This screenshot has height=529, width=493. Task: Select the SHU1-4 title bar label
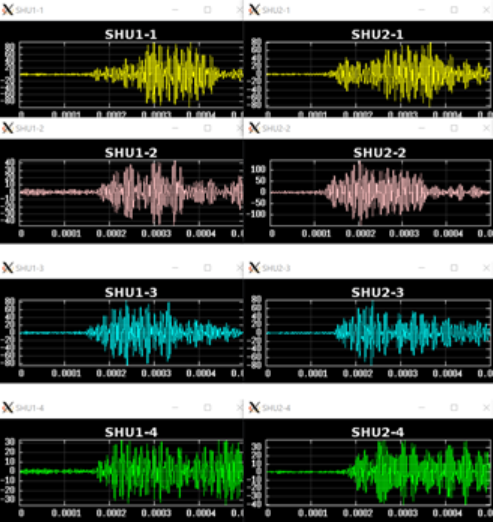(30, 408)
